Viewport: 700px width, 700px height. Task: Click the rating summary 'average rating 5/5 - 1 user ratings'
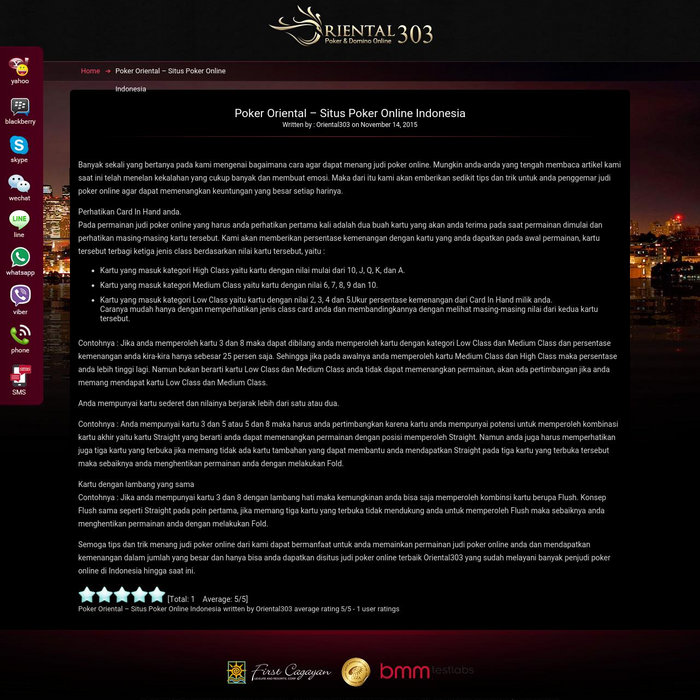346,609
